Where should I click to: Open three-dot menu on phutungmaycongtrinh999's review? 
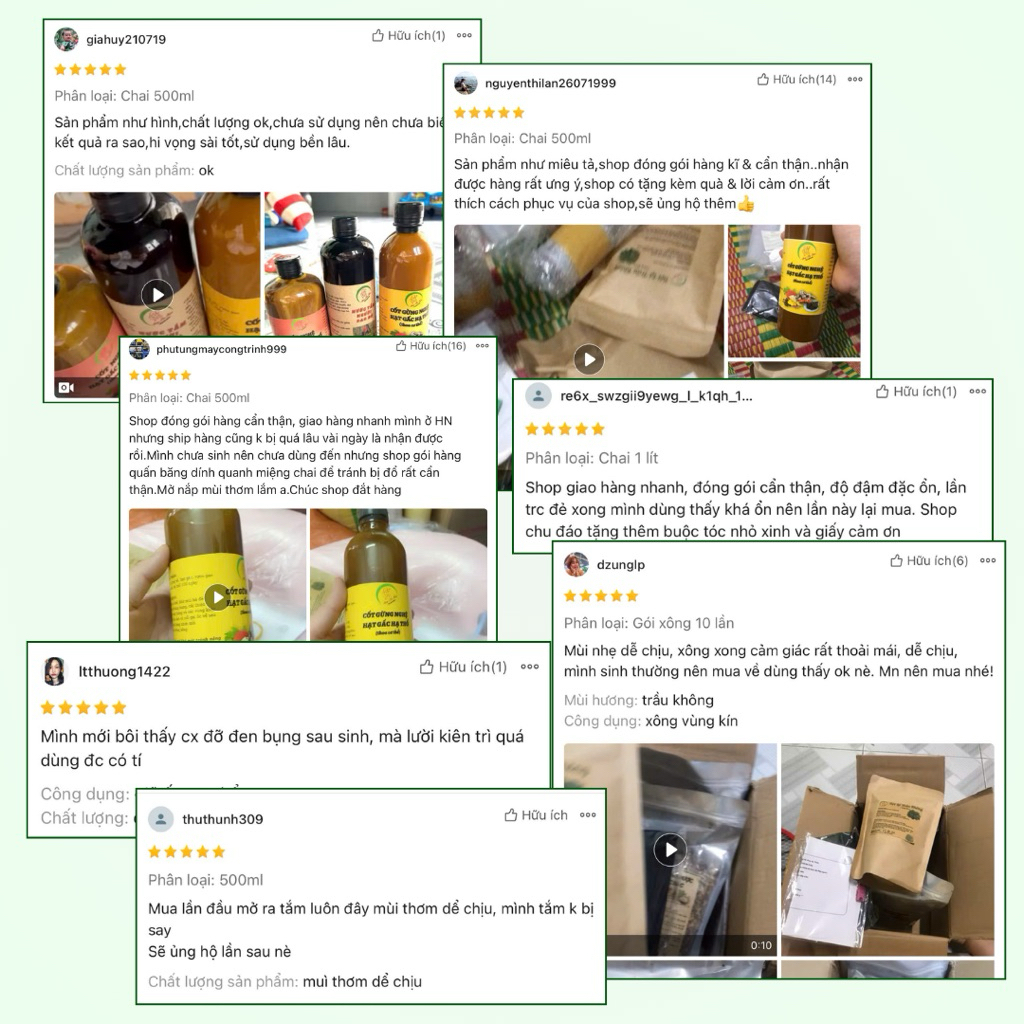[x=482, y=345]
